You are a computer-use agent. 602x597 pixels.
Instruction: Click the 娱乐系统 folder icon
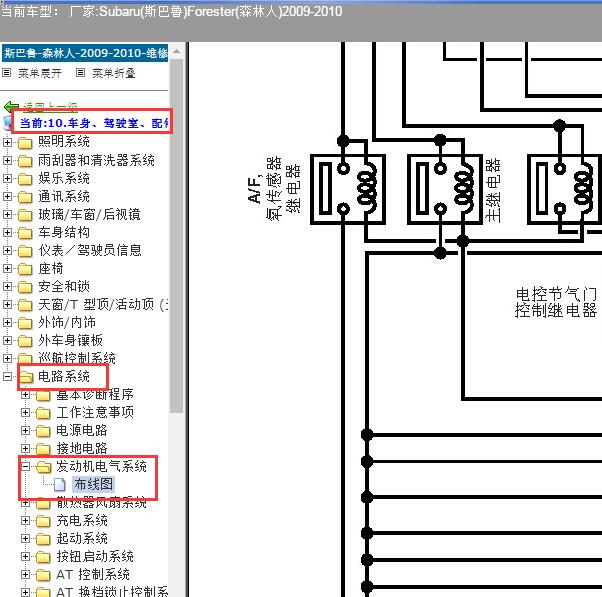click(x=25, y=179)
